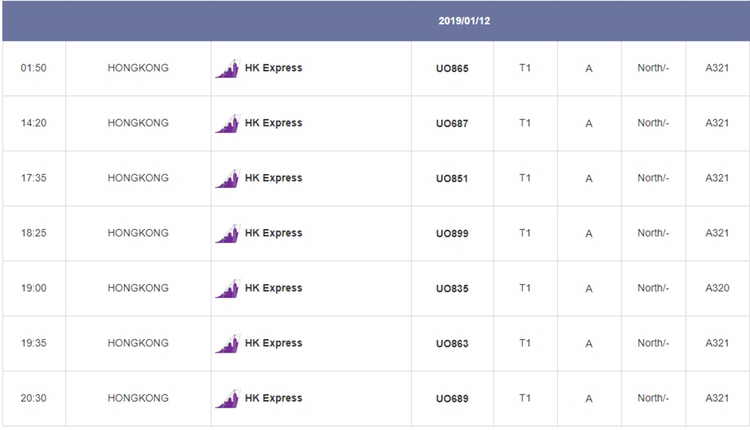Image resolution: width=750 pixels, height=430 pixels.
Task: Open flight number UO851
Action: point(452,178)
